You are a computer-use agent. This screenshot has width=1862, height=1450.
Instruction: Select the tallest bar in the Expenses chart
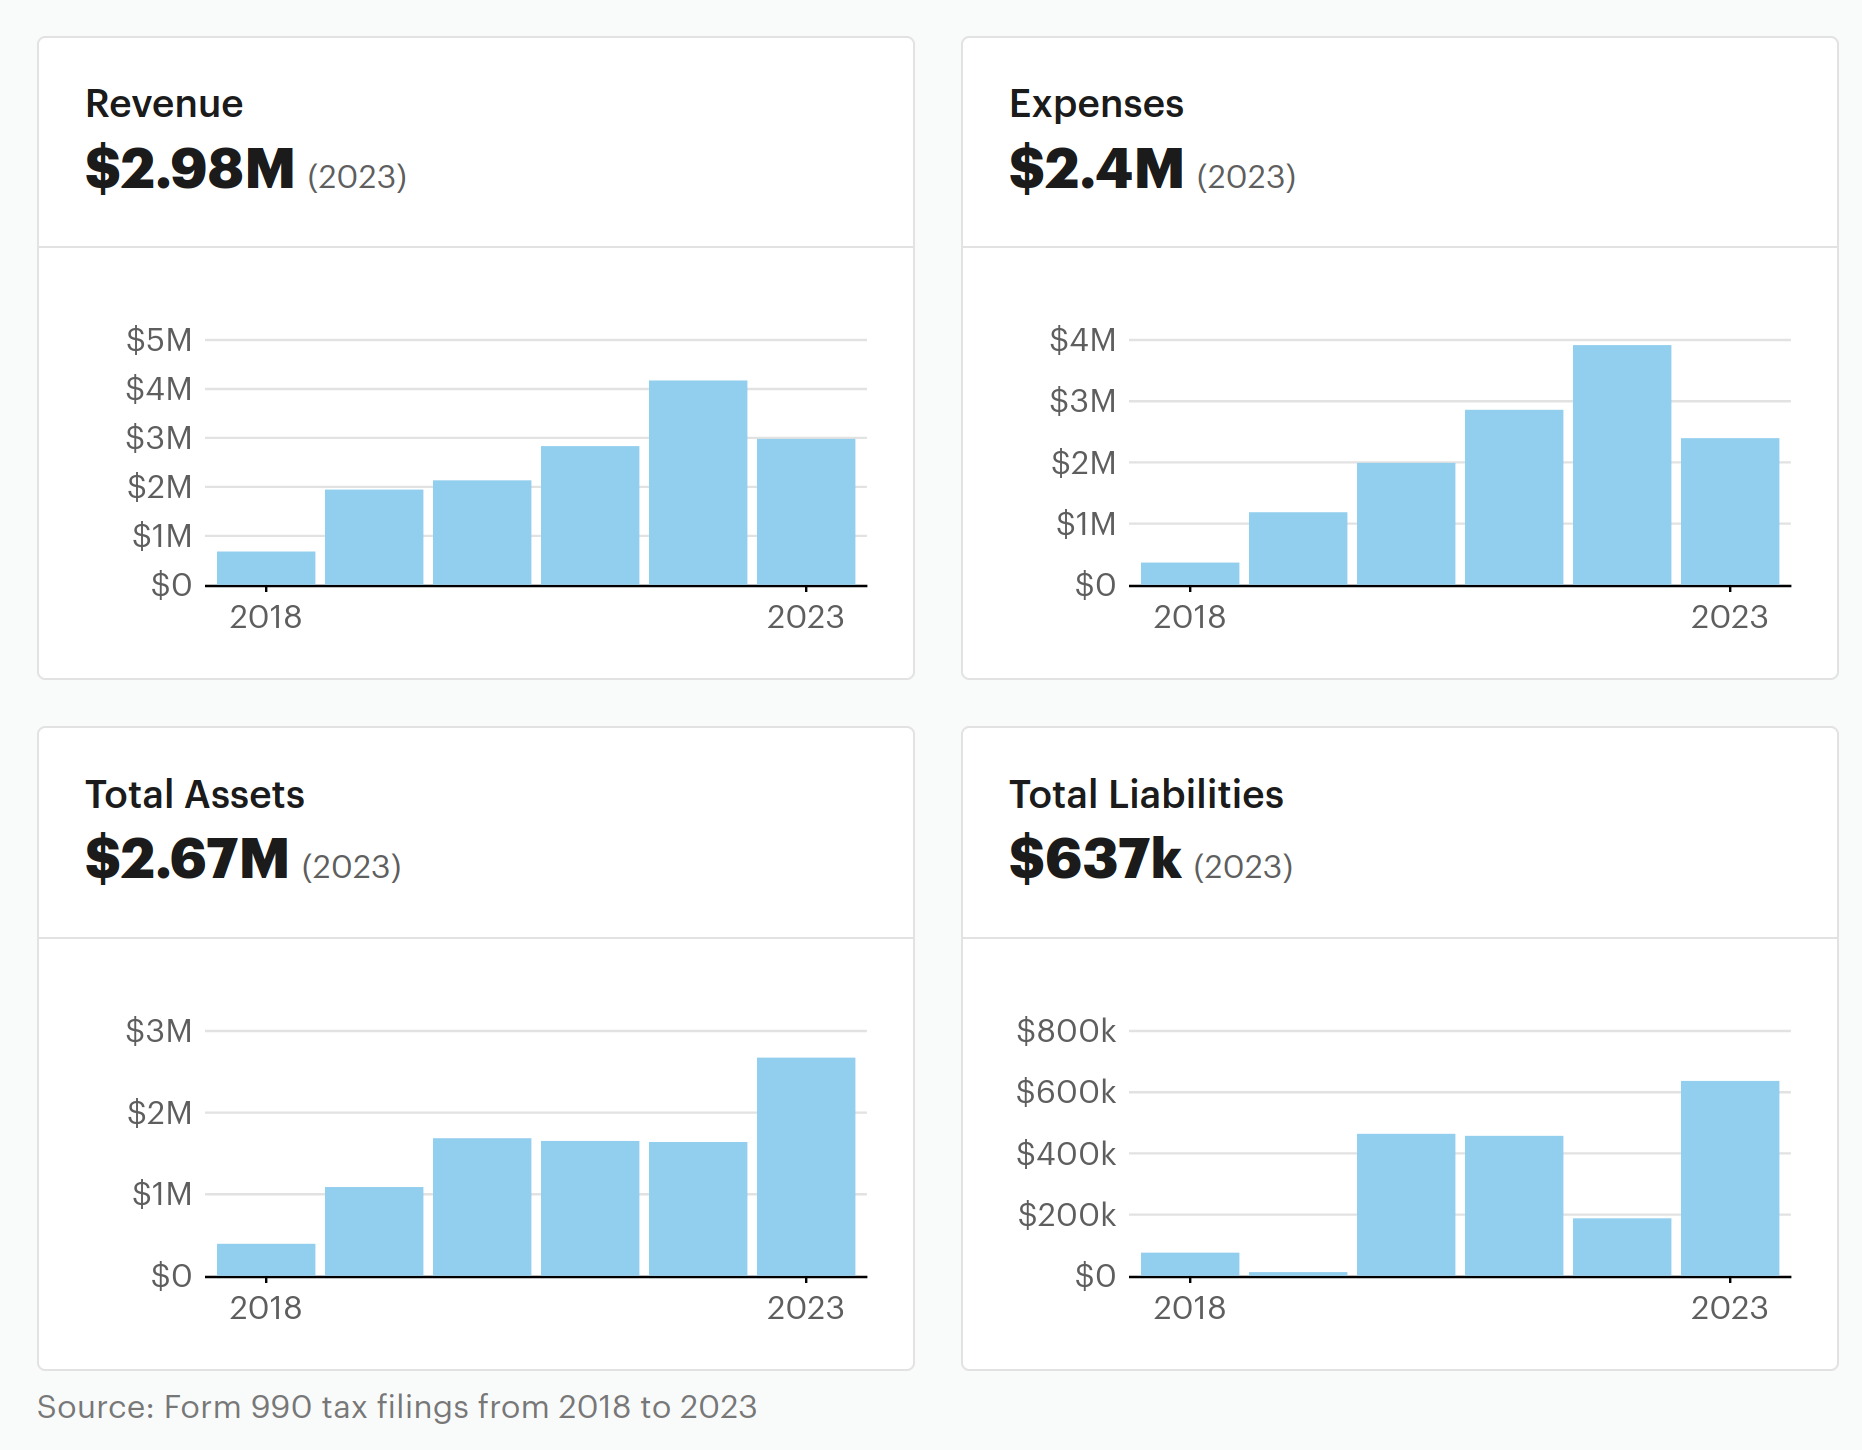(x=1621, y=465)
